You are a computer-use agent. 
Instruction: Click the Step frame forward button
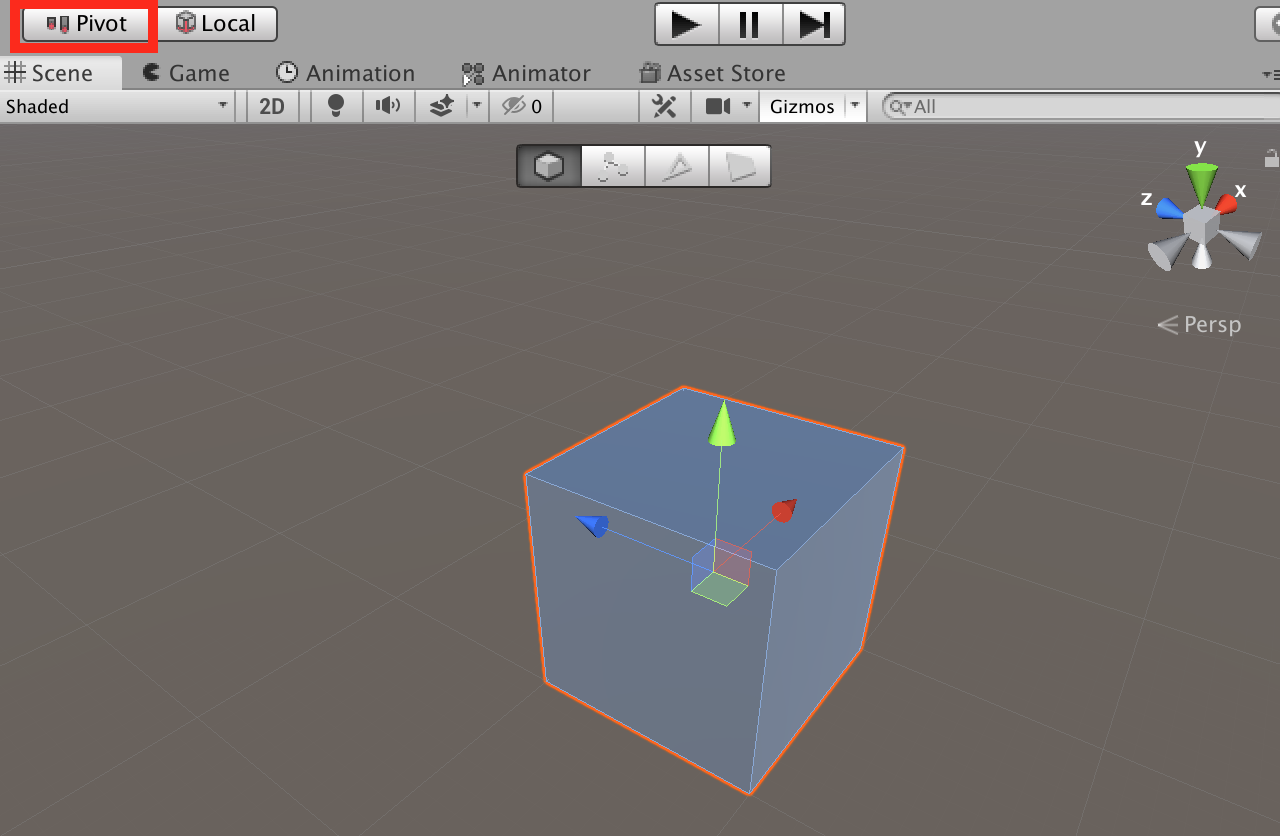[814, 24]
